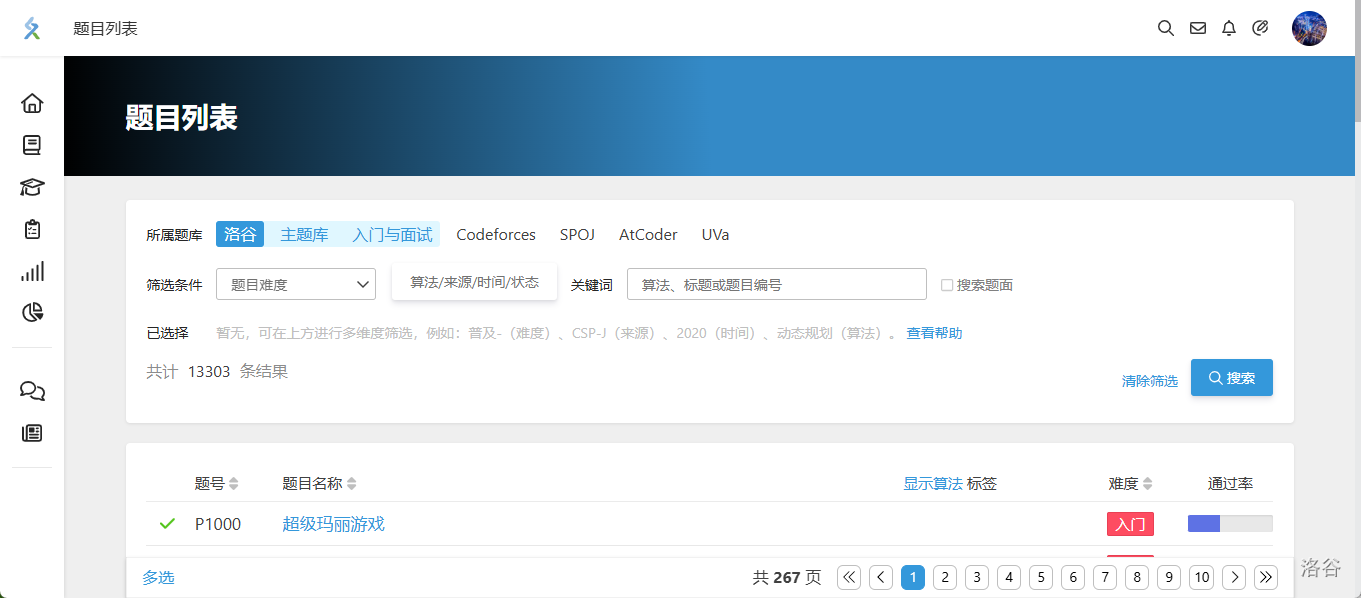
Task: Open the 算法/来源/时间/状态 filter selector
Action: (x=474, y=283)
